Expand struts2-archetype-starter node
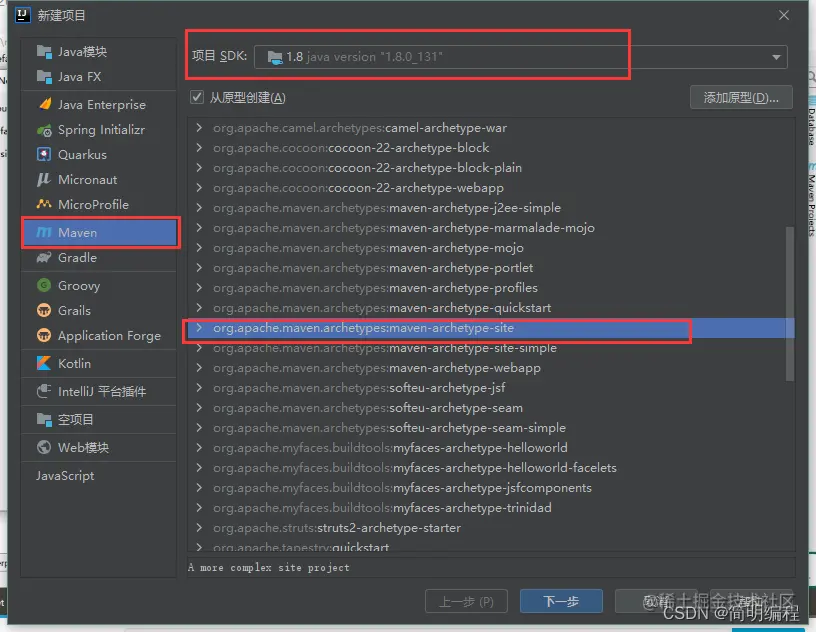This screenshot has width=816, height=632. coord(199,527)
